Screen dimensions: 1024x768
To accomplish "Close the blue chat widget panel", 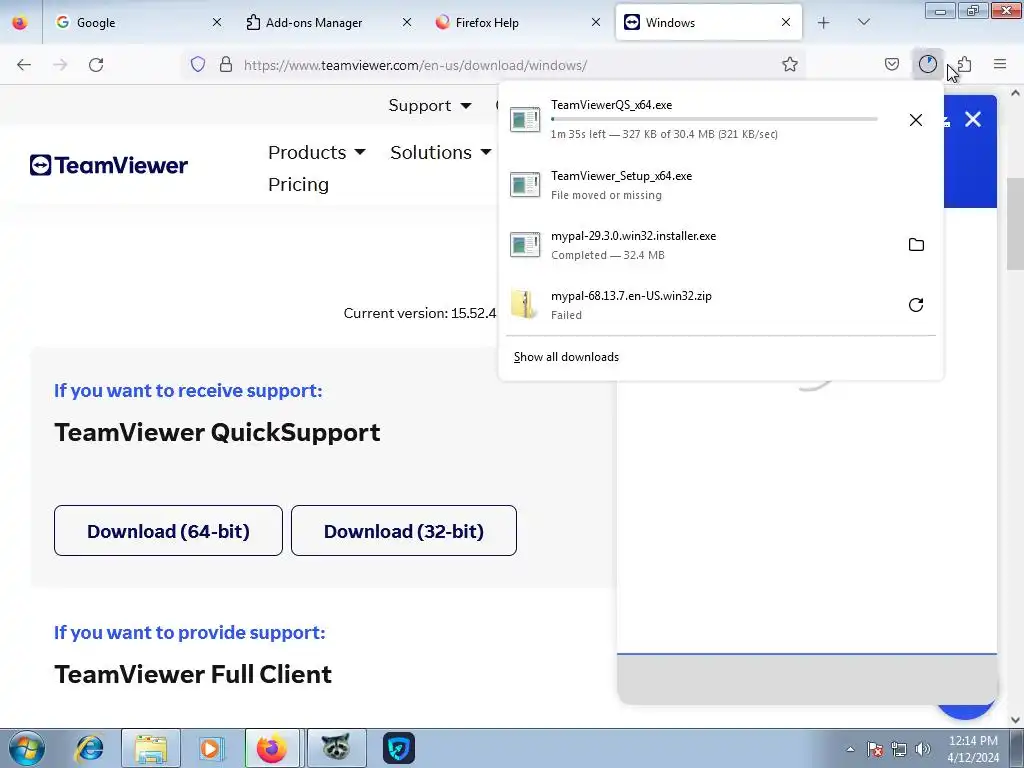I will click(x=973, y=120).
